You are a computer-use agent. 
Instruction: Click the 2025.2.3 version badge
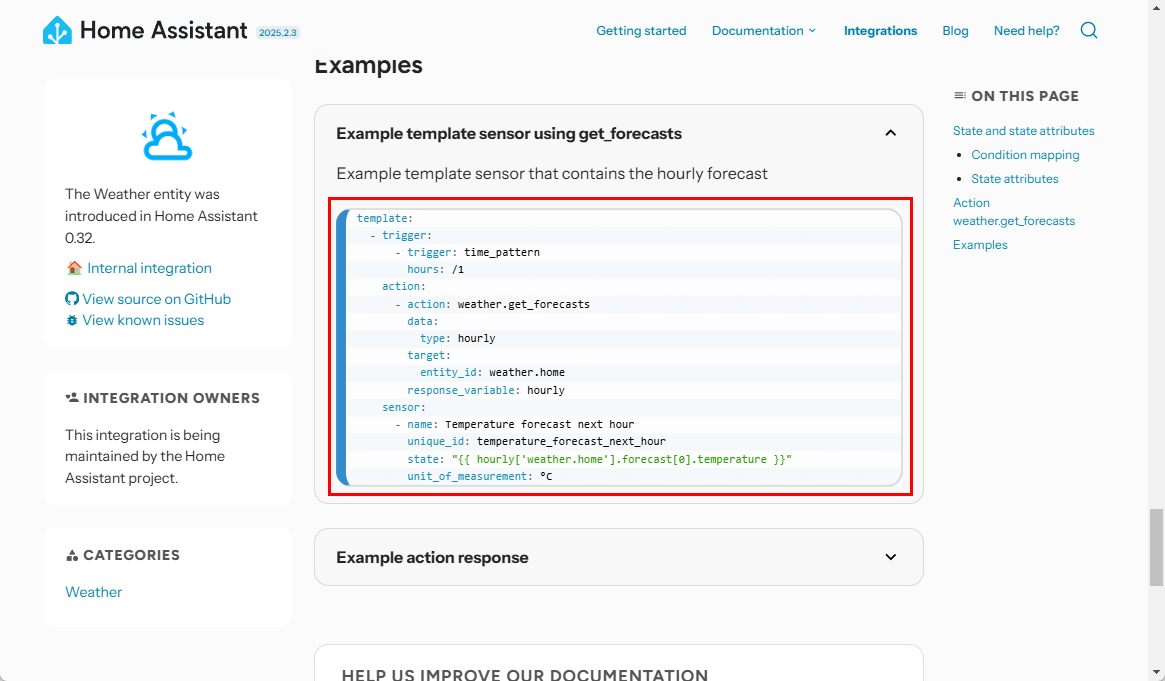278,33
